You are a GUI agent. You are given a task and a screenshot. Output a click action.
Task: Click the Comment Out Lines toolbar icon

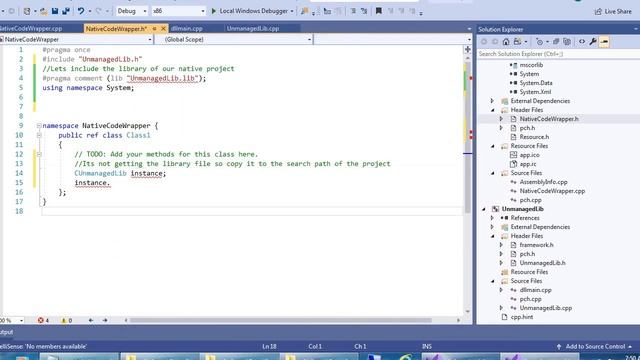coord(353,11)
